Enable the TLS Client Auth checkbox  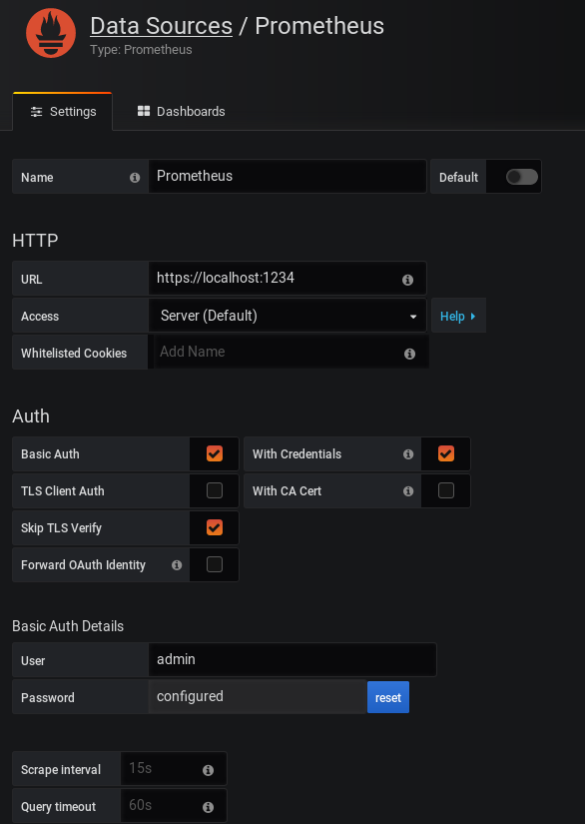coord(214,490)
